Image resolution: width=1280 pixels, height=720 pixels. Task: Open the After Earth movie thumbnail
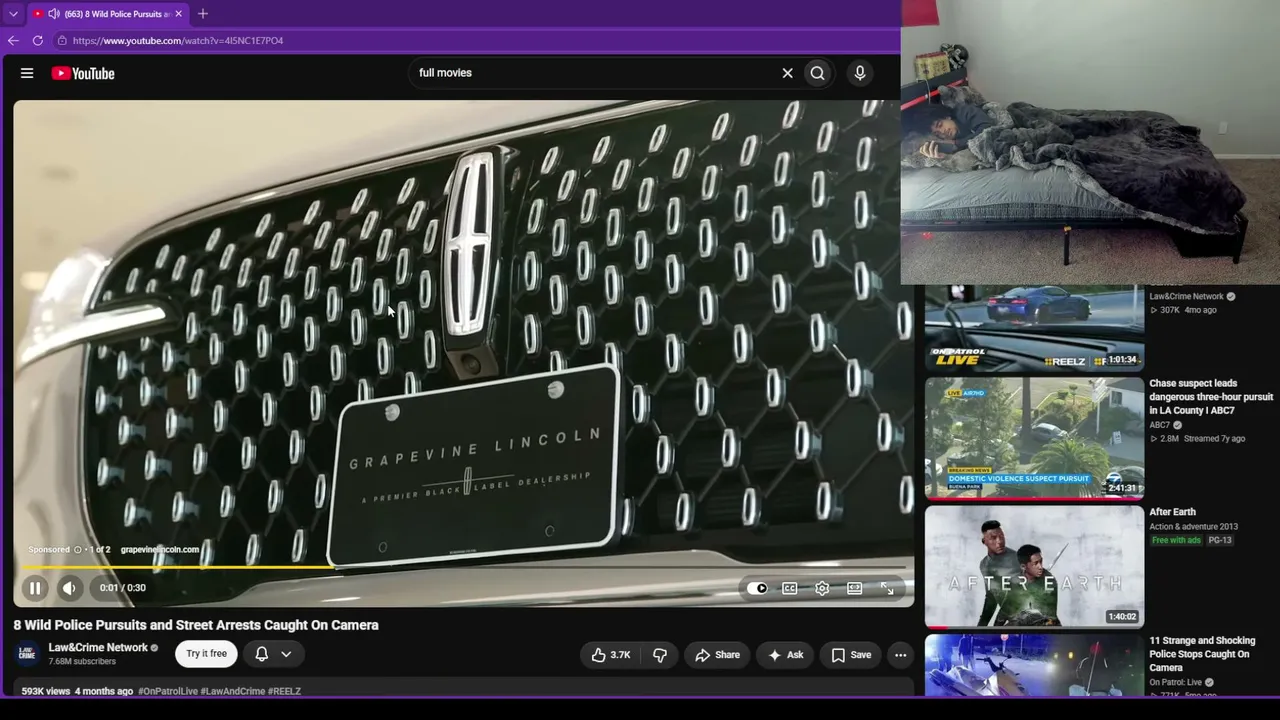coord(1034,567)
